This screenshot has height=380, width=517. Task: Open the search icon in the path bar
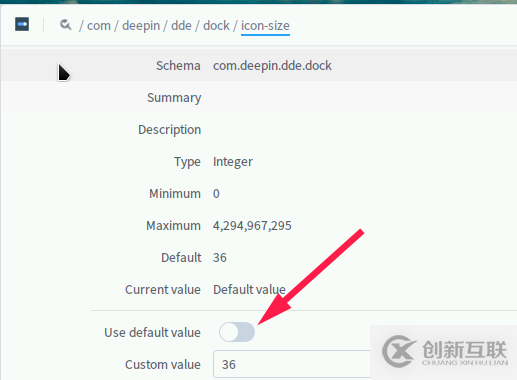(66, 25)
